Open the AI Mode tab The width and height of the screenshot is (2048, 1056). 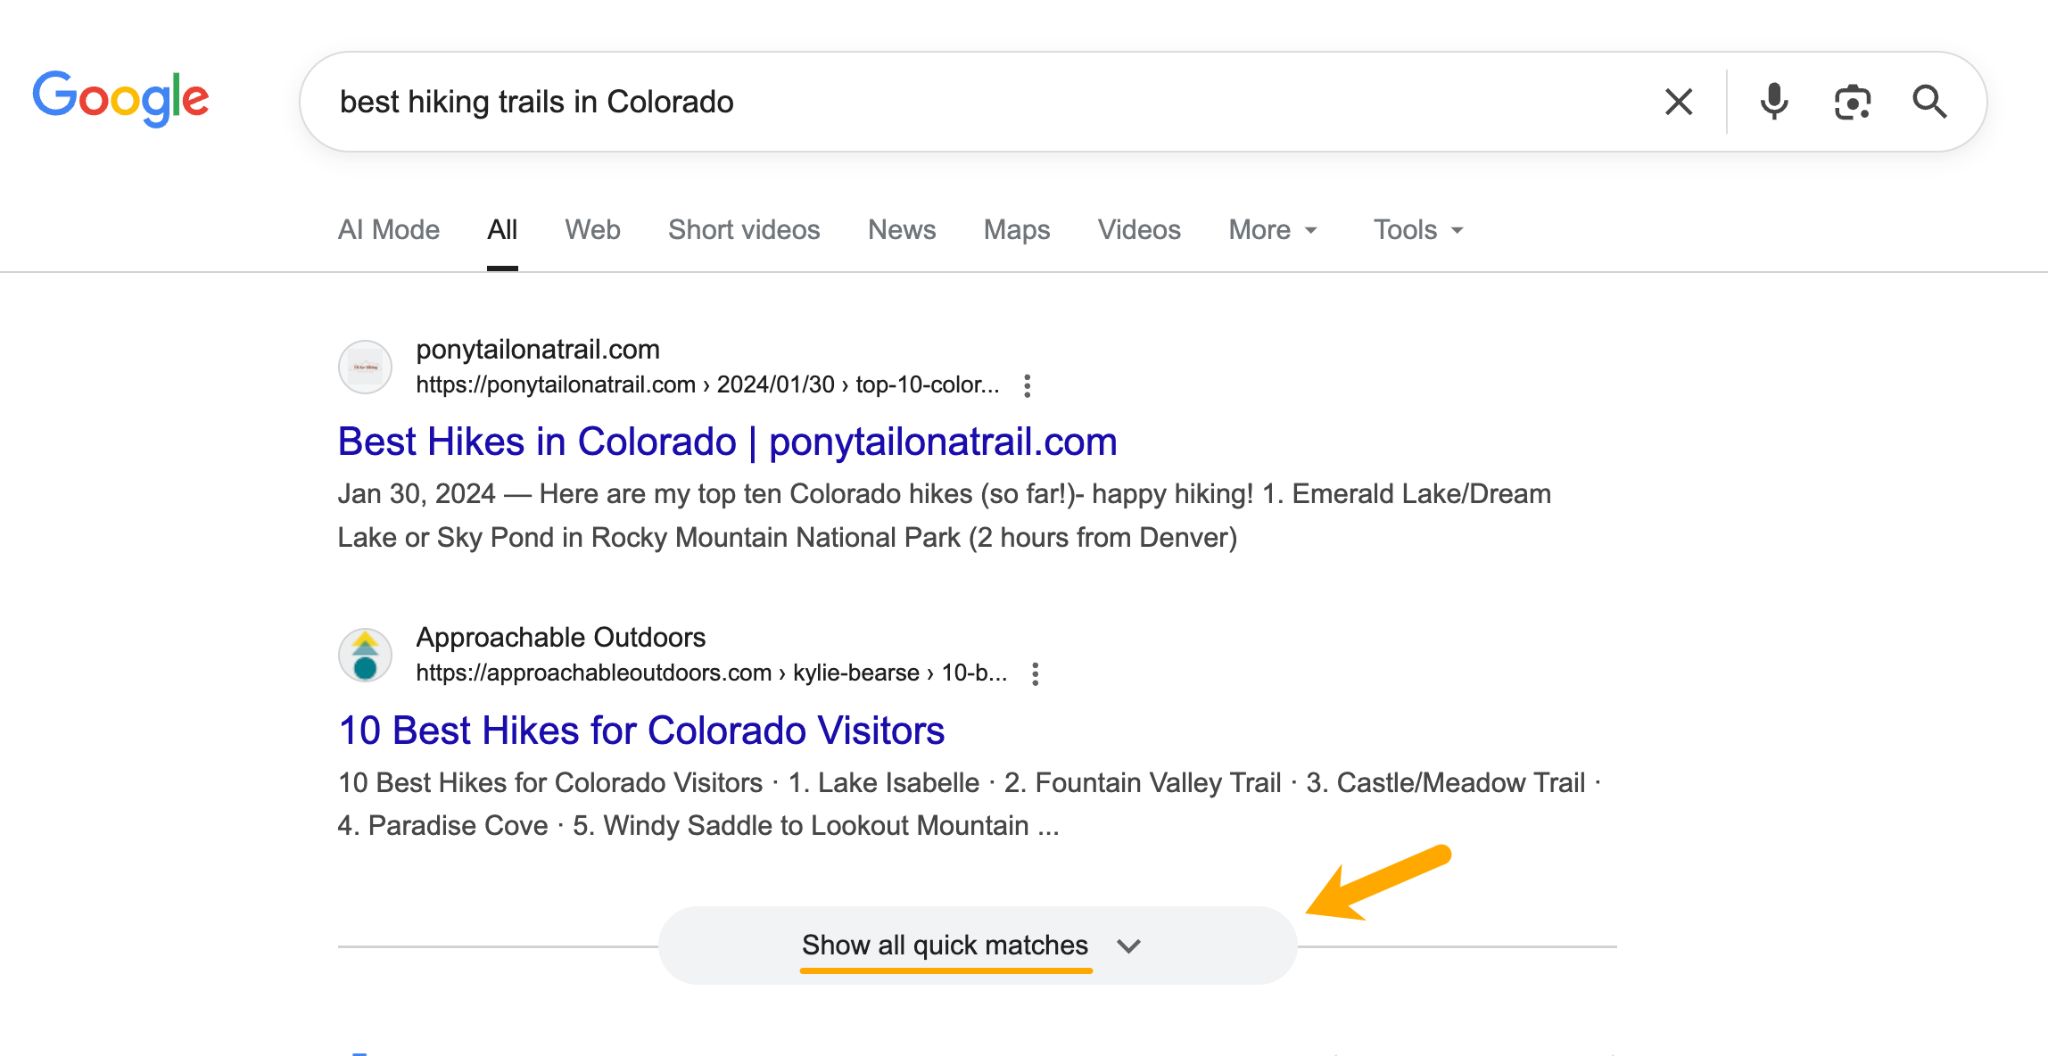pyautogui.click(x=387, y=230)
